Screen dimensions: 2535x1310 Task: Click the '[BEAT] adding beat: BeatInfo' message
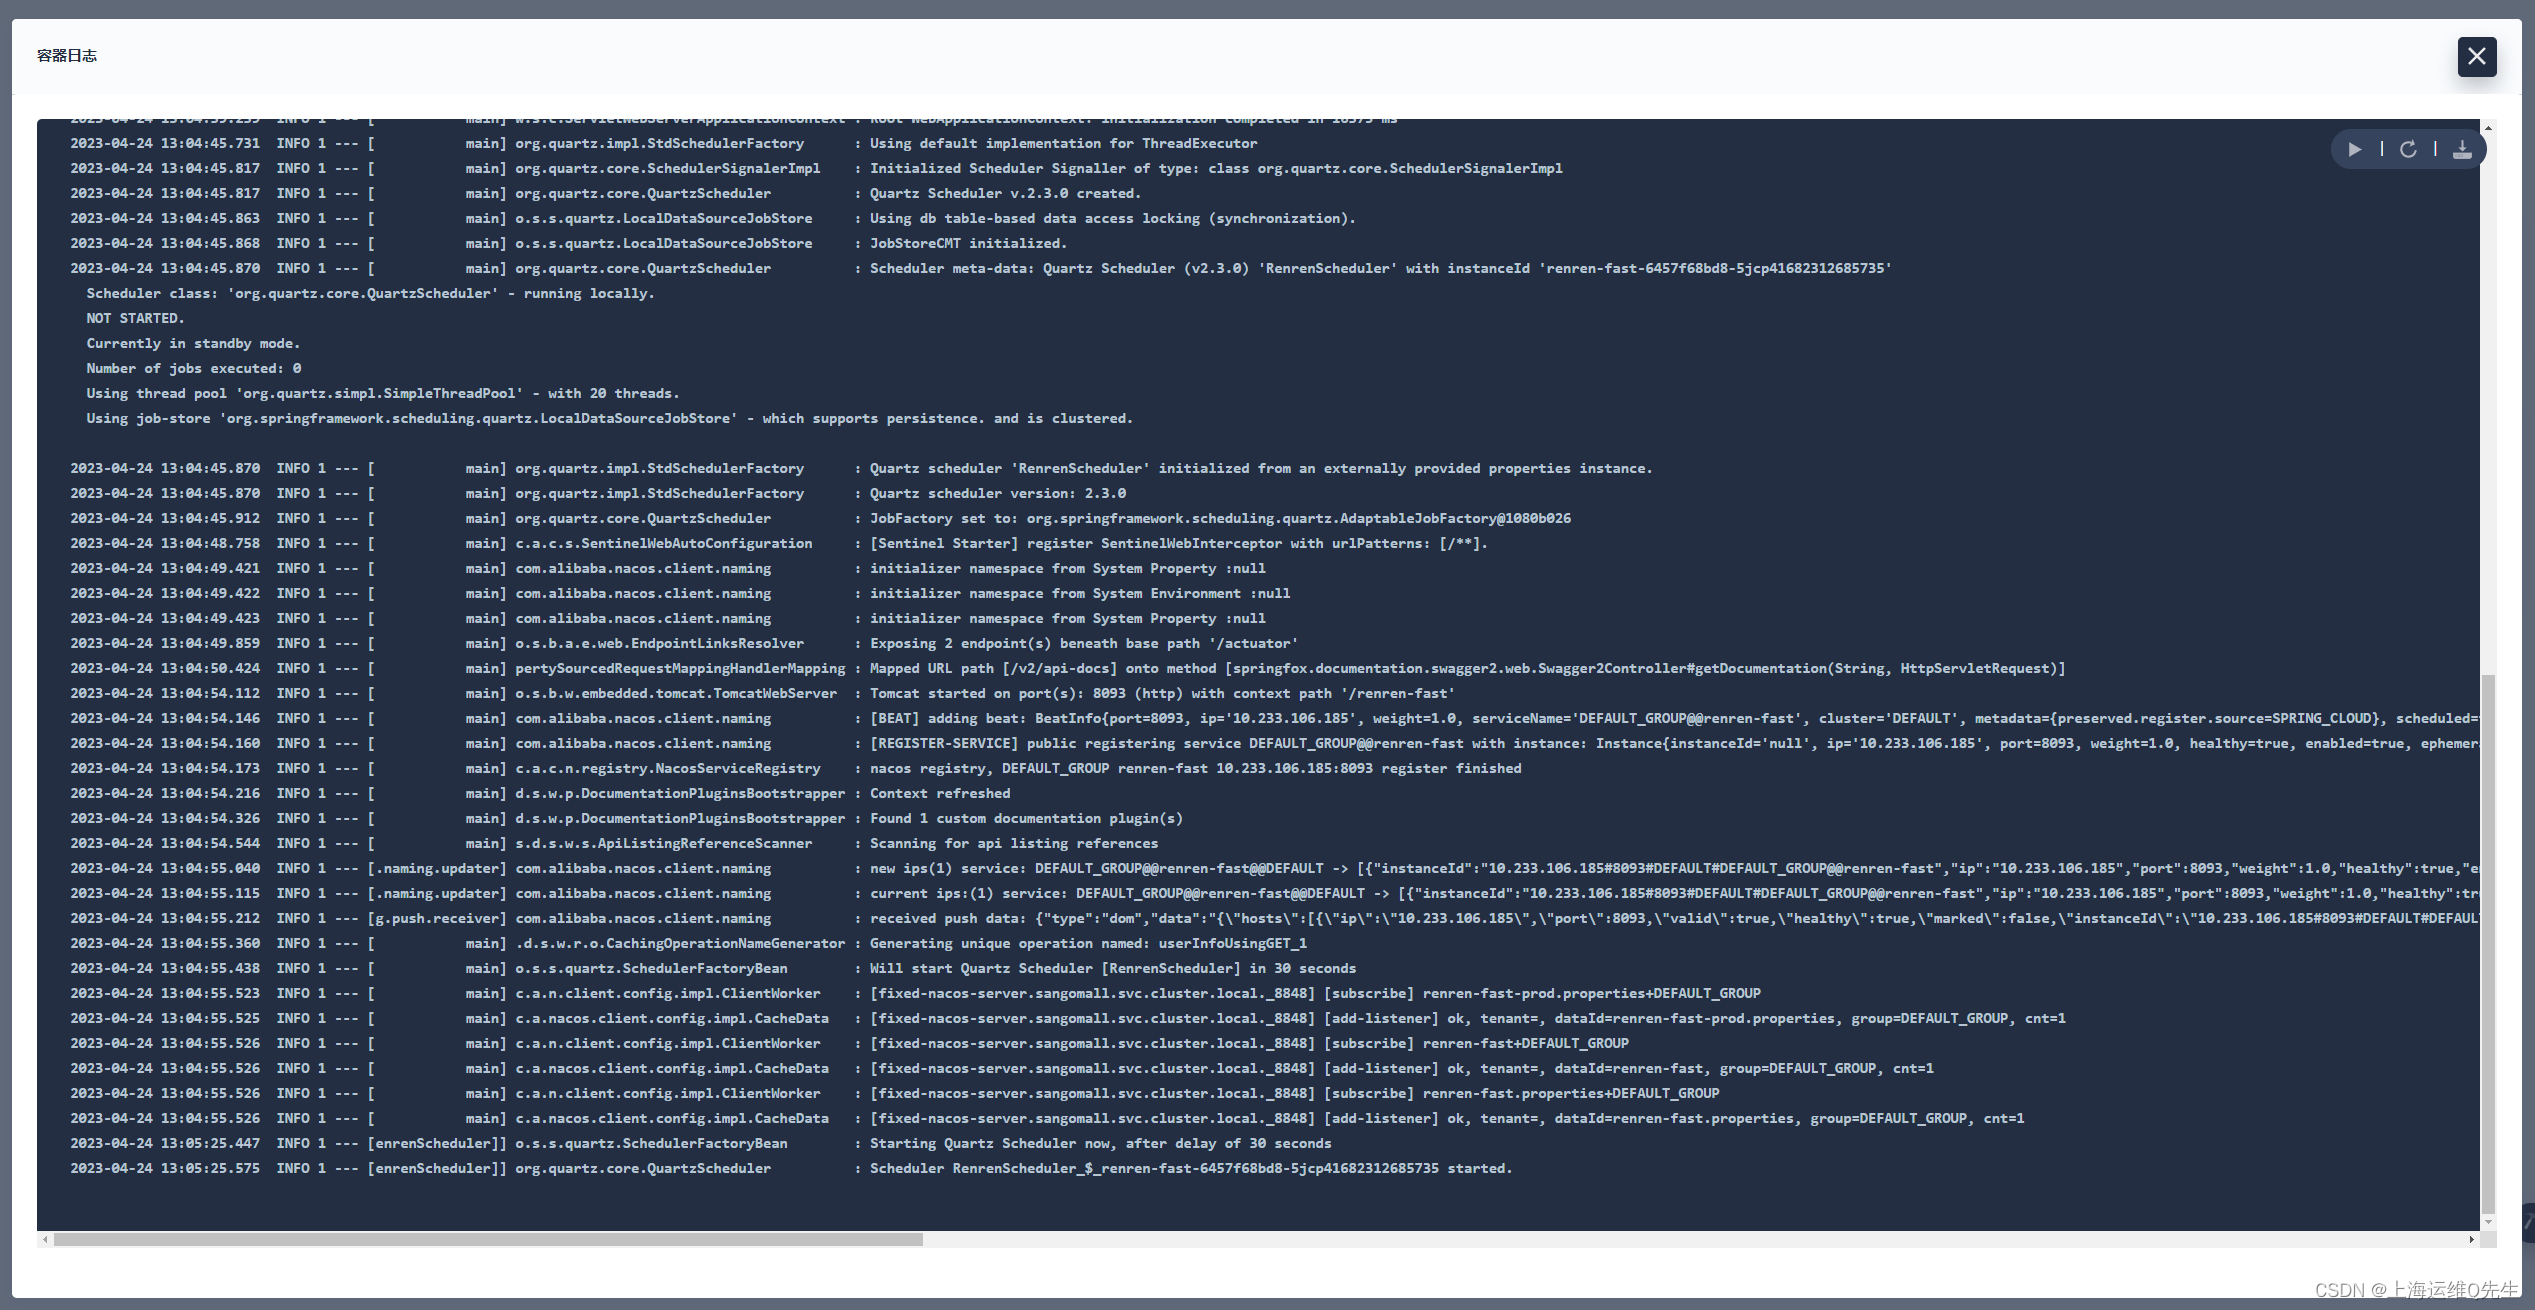[x=1675, y=718]
